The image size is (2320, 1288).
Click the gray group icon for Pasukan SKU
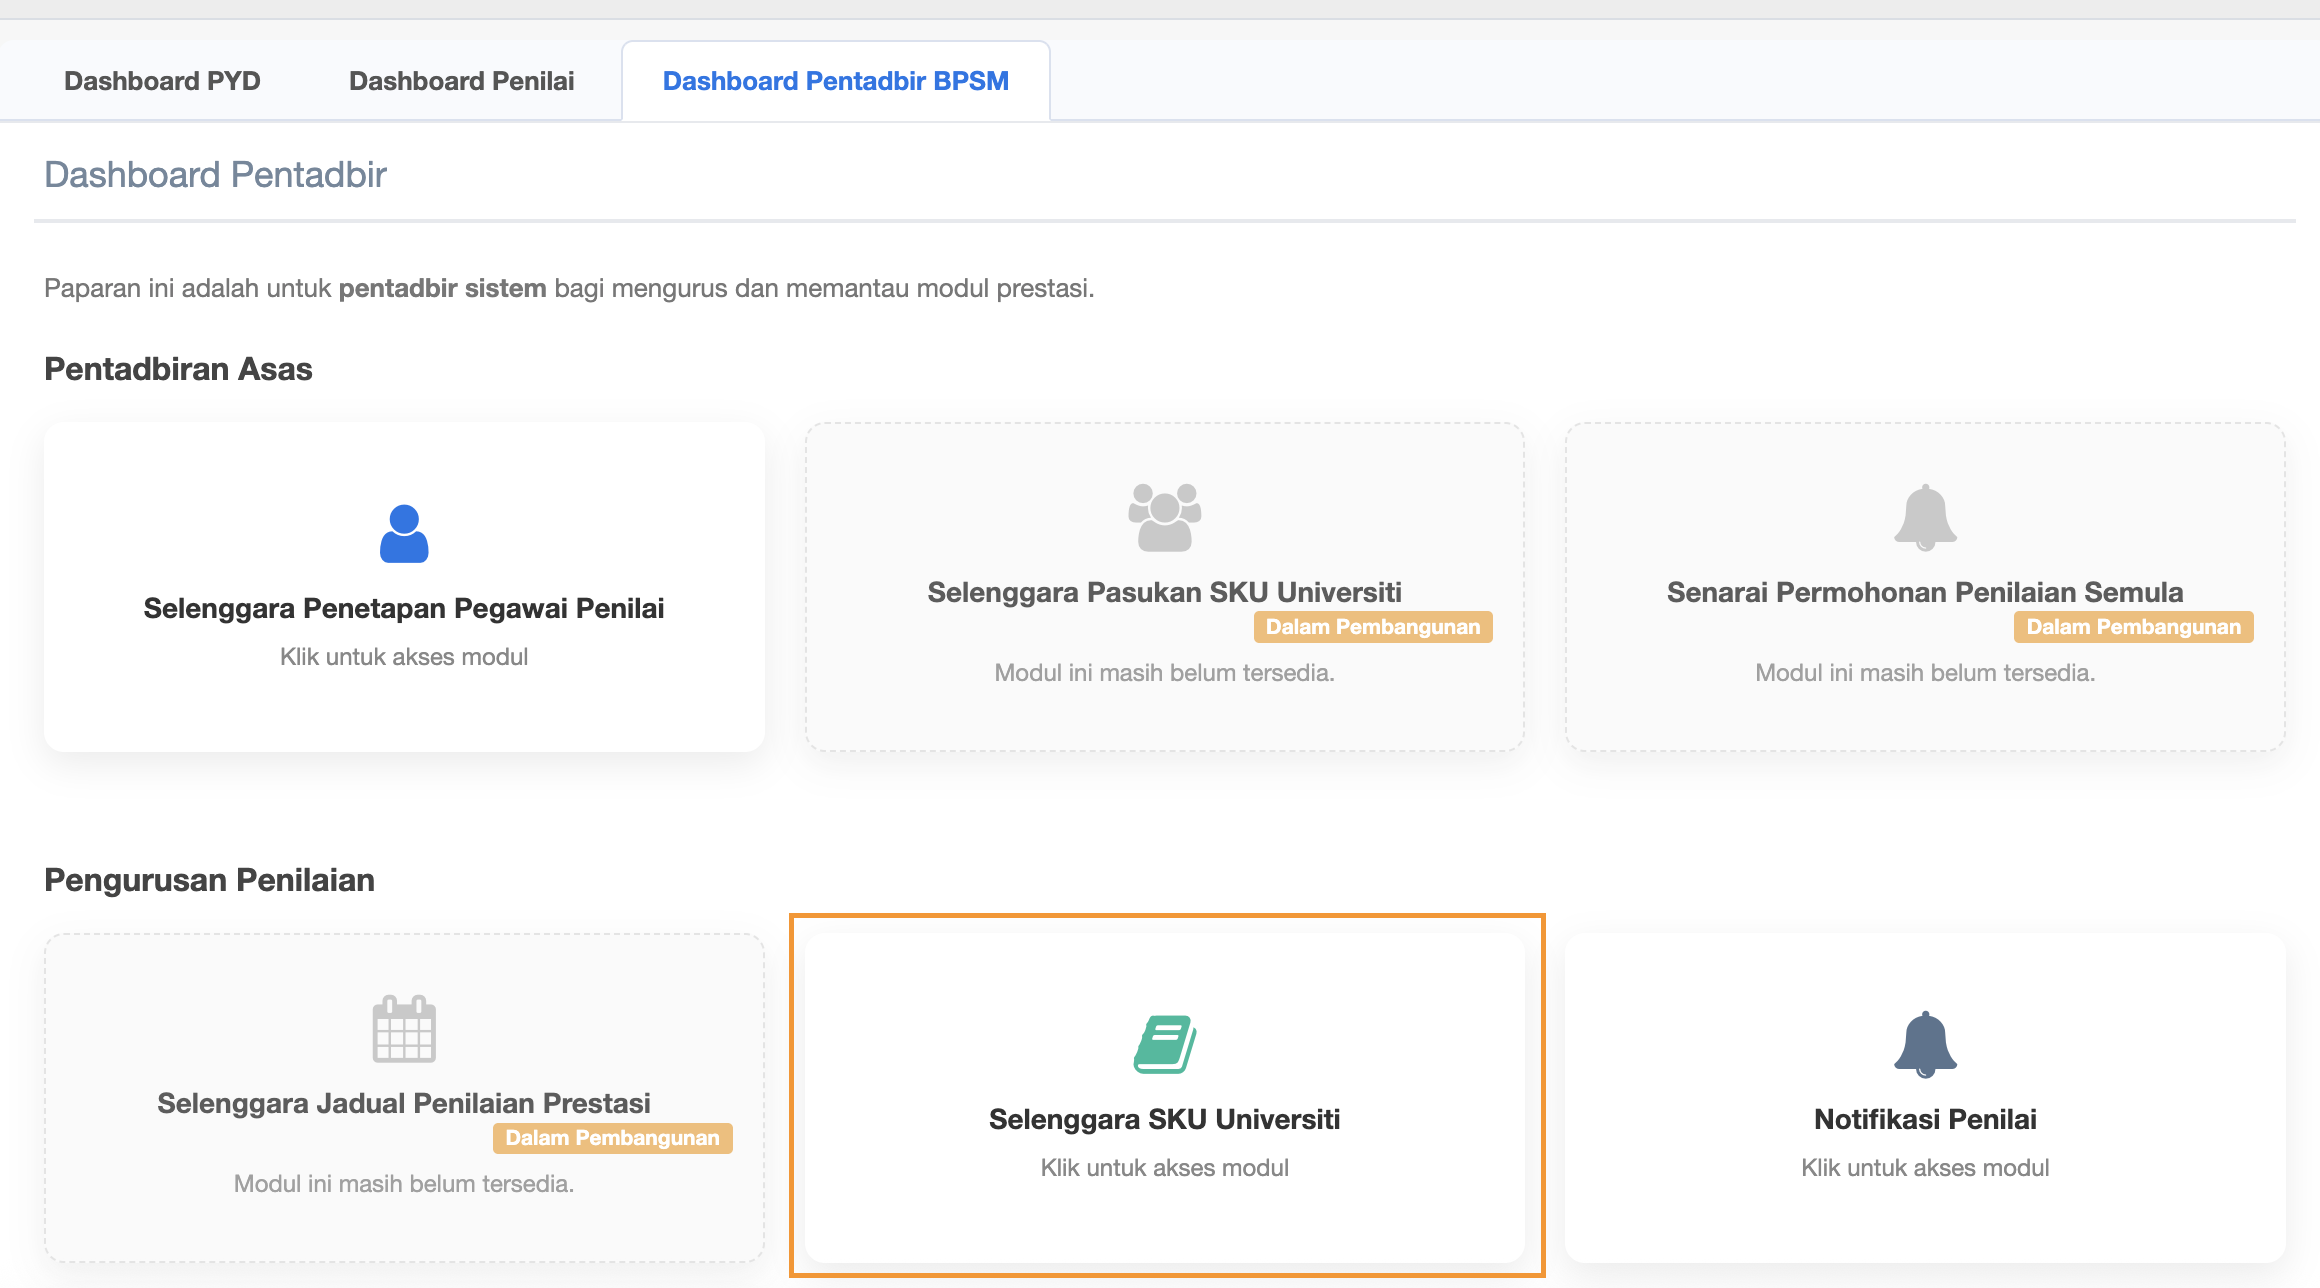point(1164,517)
